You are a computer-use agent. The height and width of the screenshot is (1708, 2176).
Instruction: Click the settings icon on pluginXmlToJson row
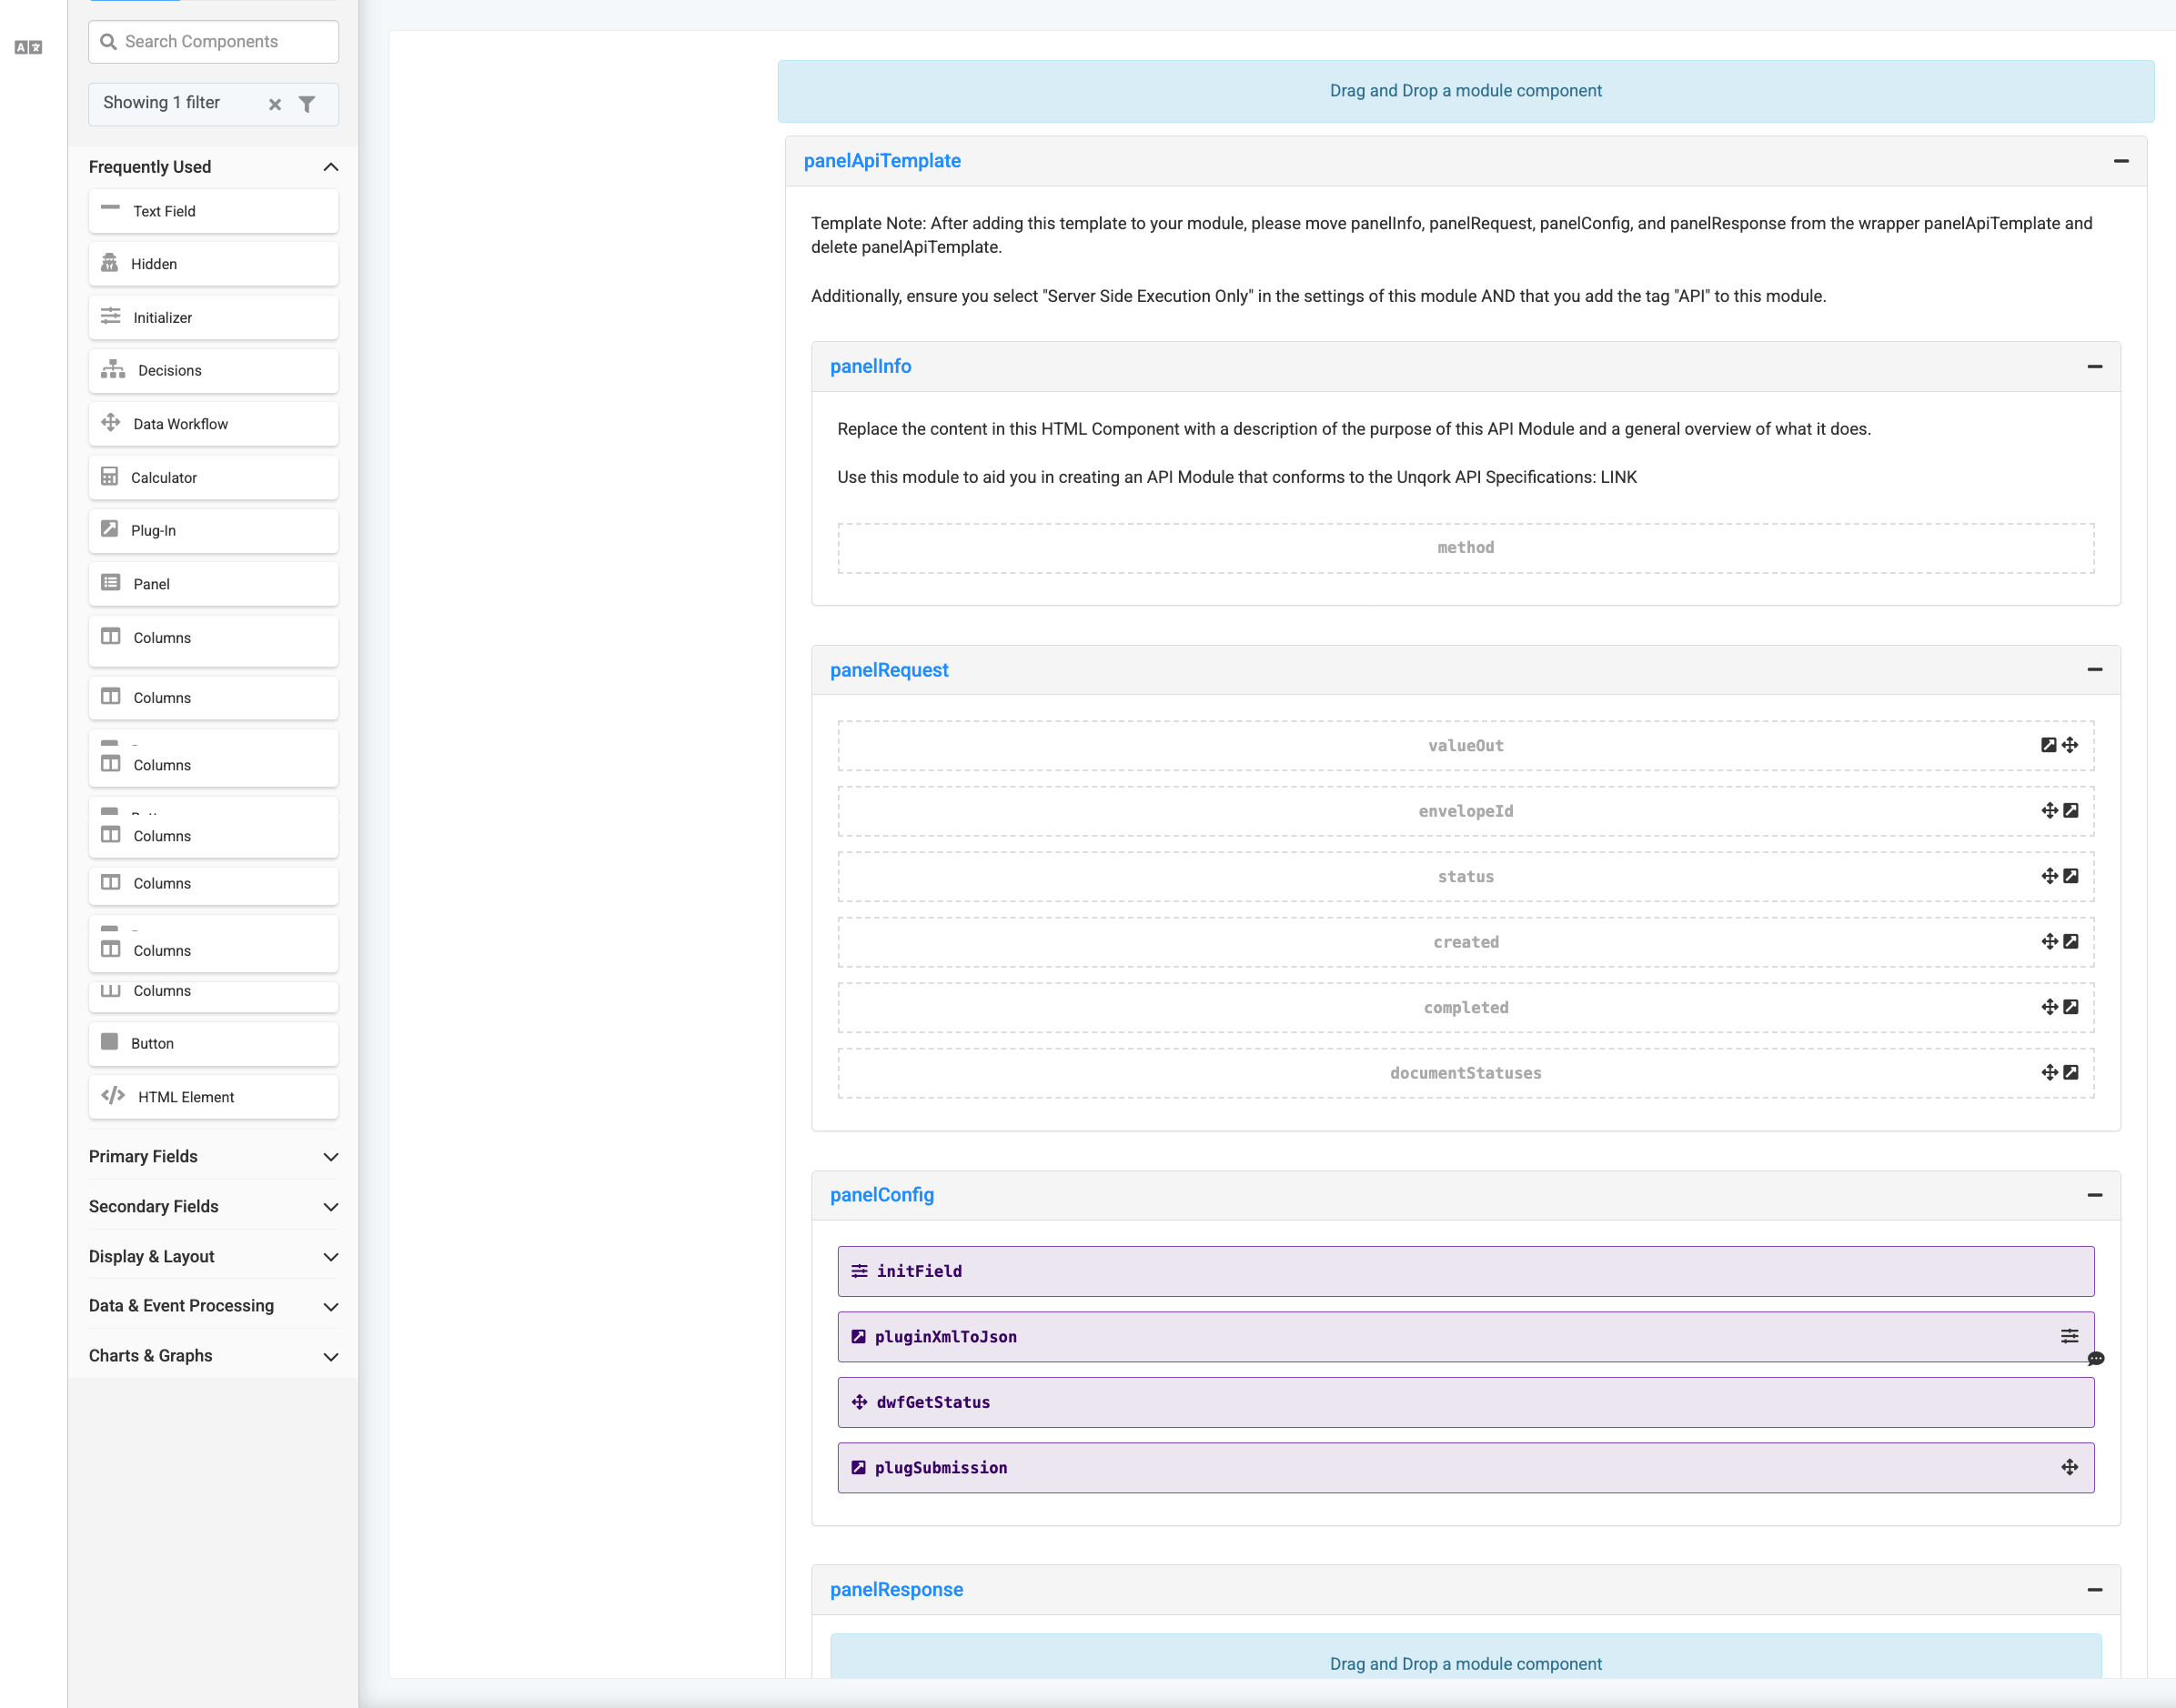point(2068,1336)
